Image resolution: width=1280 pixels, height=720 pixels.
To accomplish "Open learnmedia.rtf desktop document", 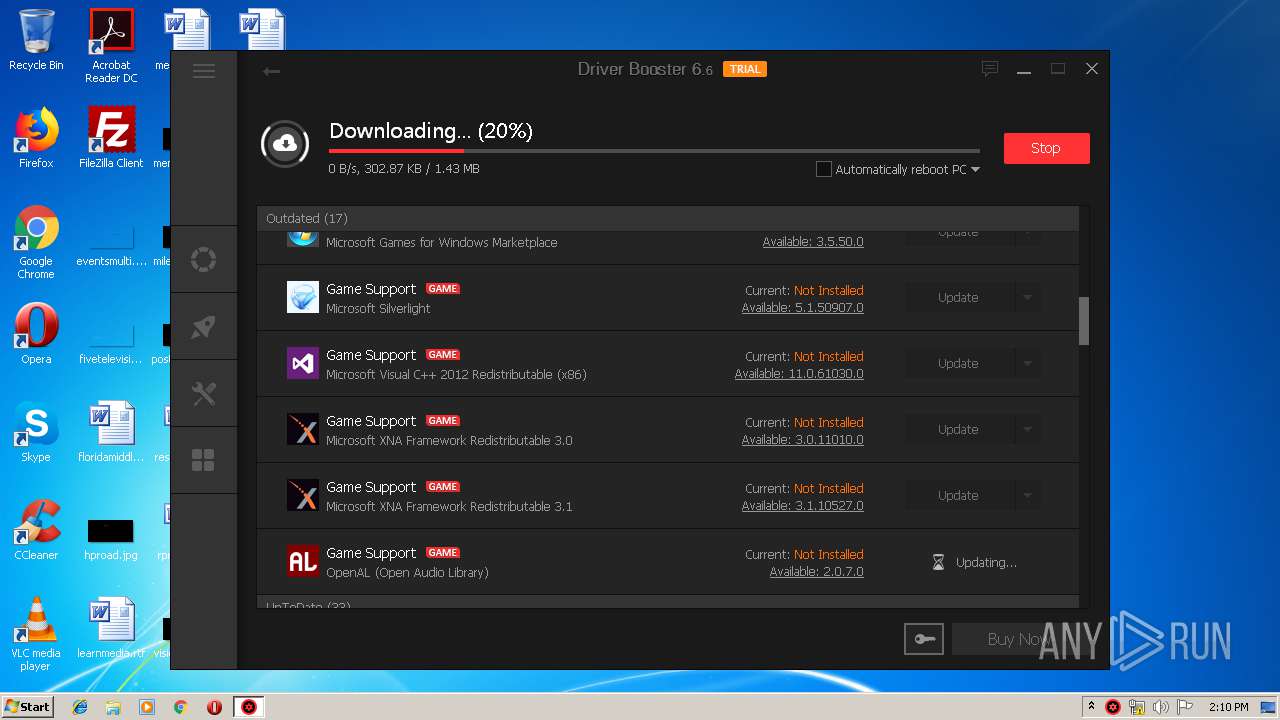I will pyautogui.click(x=111, y=628).
